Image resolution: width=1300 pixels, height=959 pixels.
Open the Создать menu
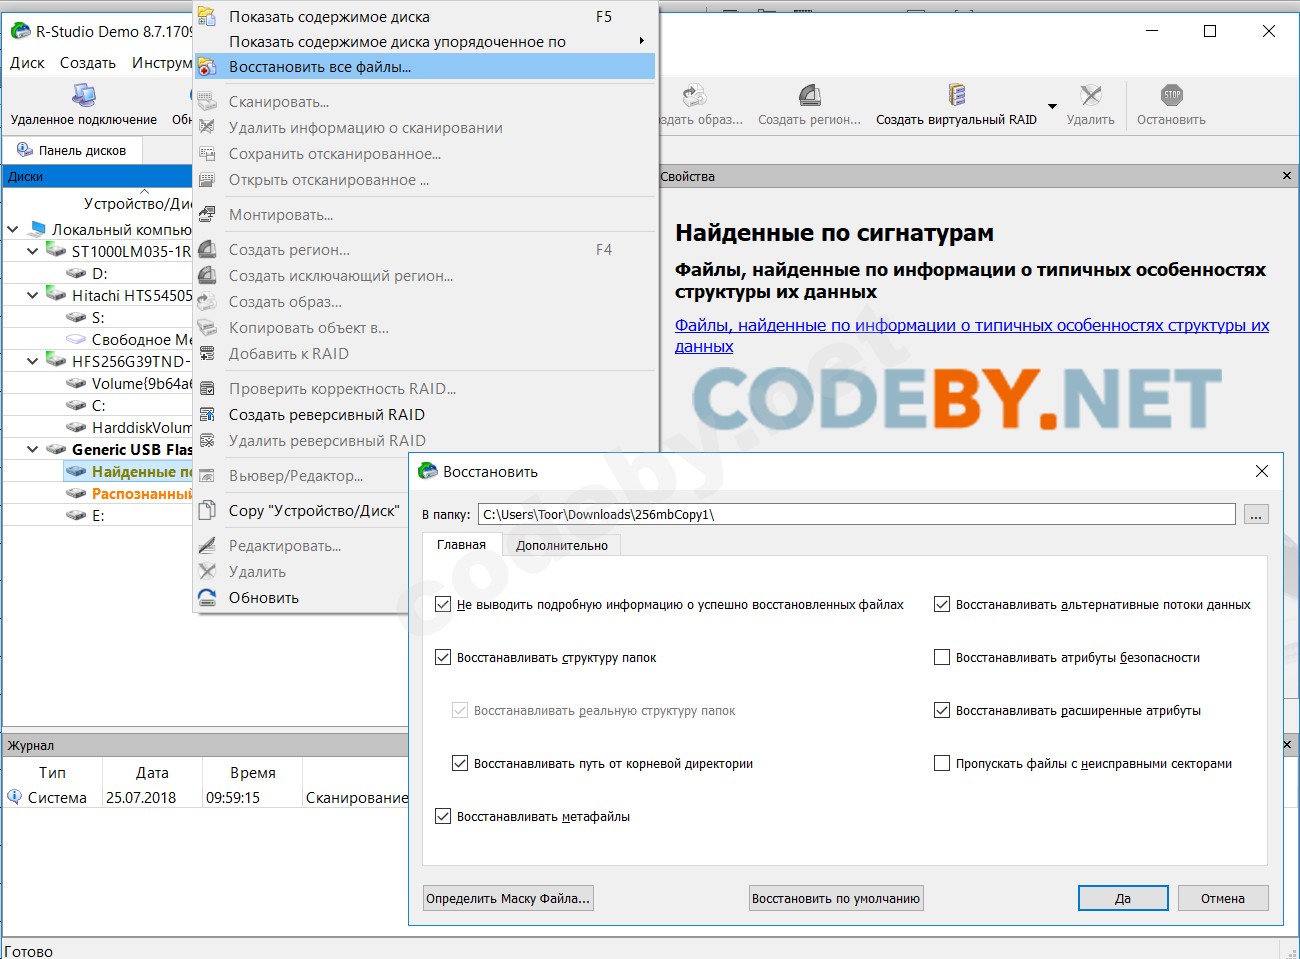point(88,62)
